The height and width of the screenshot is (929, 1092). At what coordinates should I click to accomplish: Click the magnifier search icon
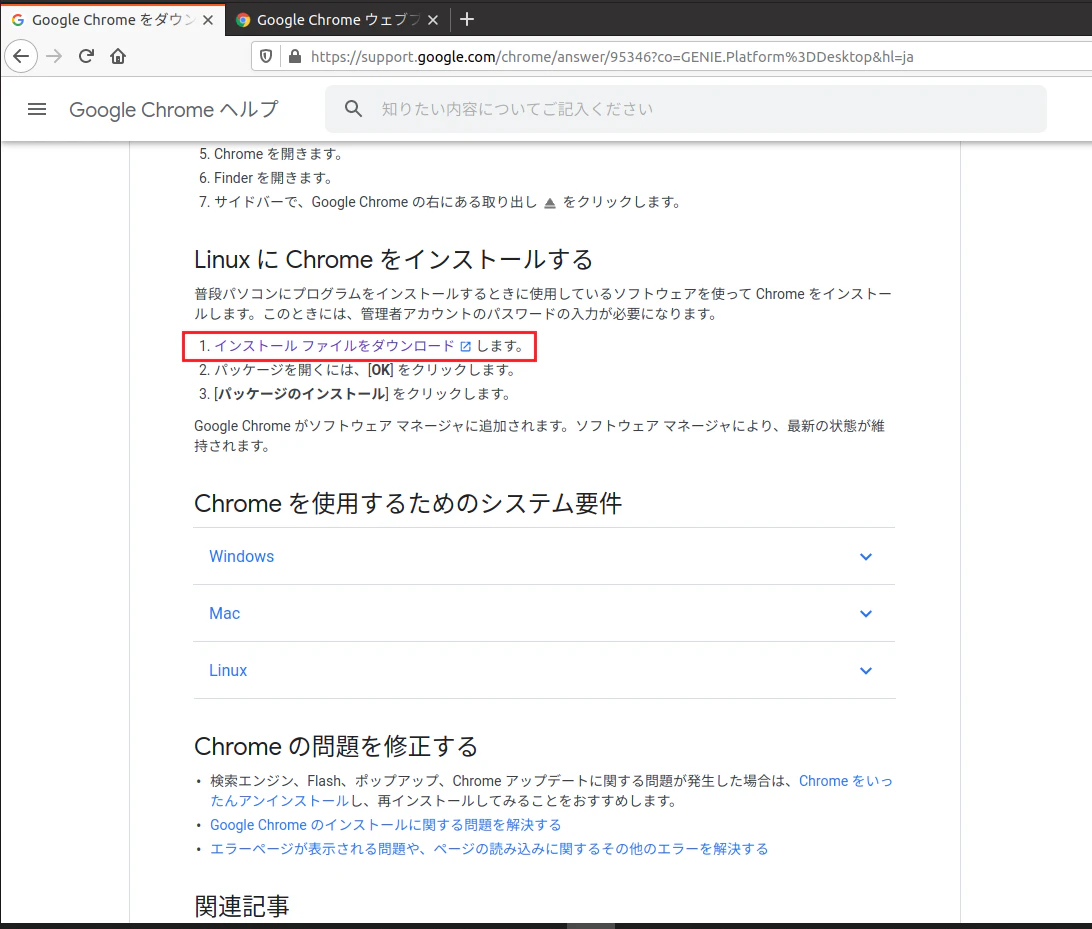coord(353,109)
